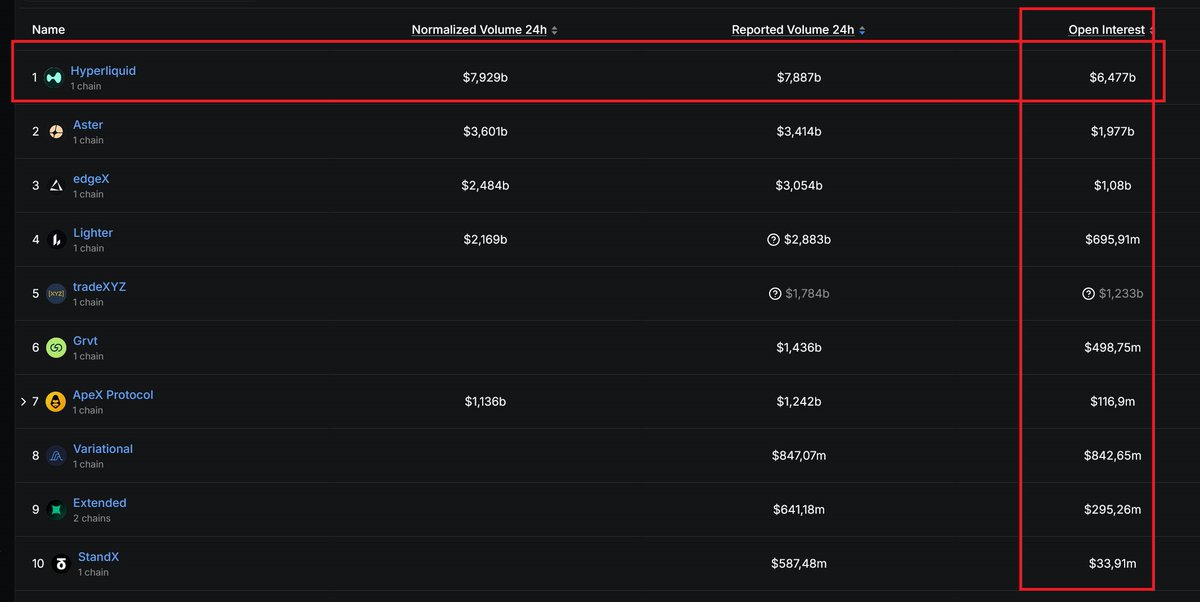Viewport: 1200px width, 602px height.
Task: Click Hyperliquid reported volume $7,887b
Action: tap(798, 77)
